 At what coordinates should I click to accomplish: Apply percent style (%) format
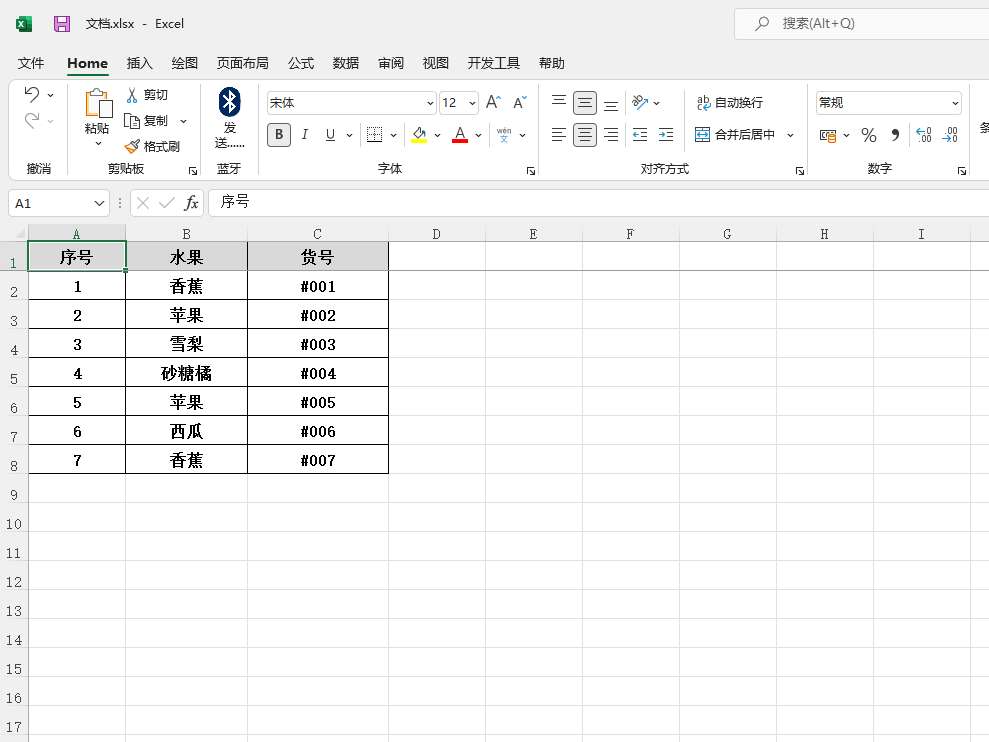869,135
